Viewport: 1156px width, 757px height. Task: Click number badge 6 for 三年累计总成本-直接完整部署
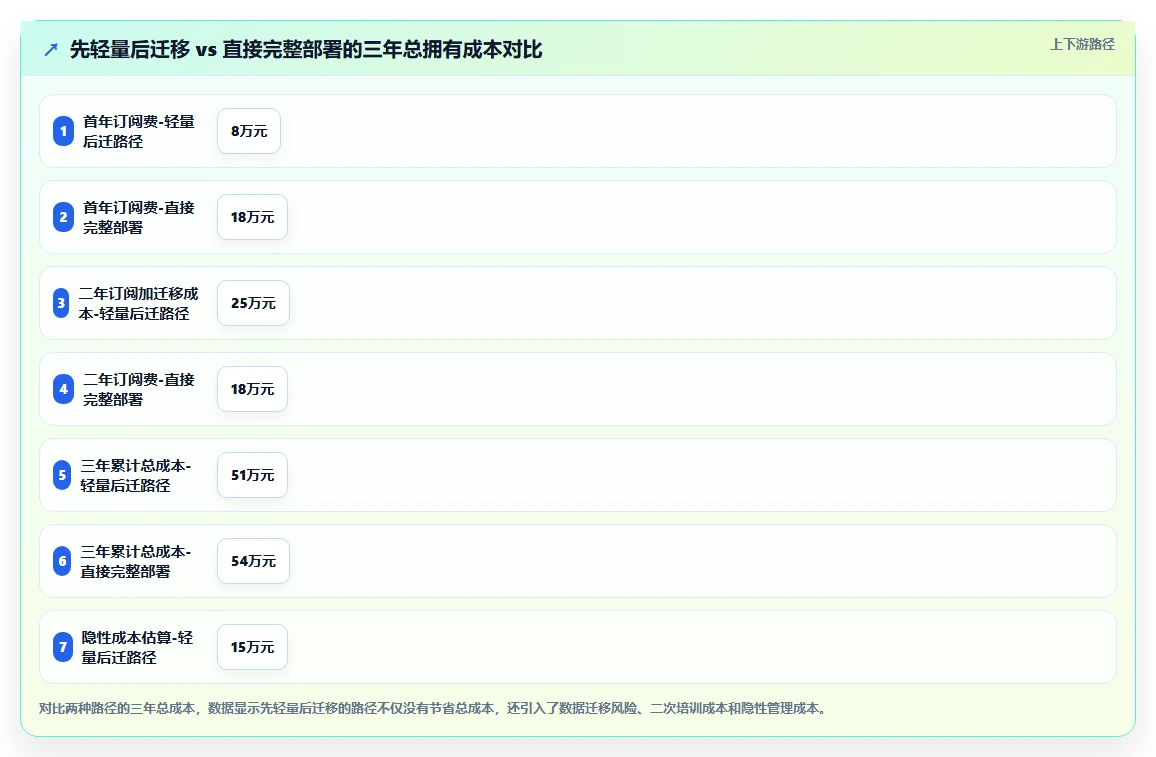(x=62, y=561)
